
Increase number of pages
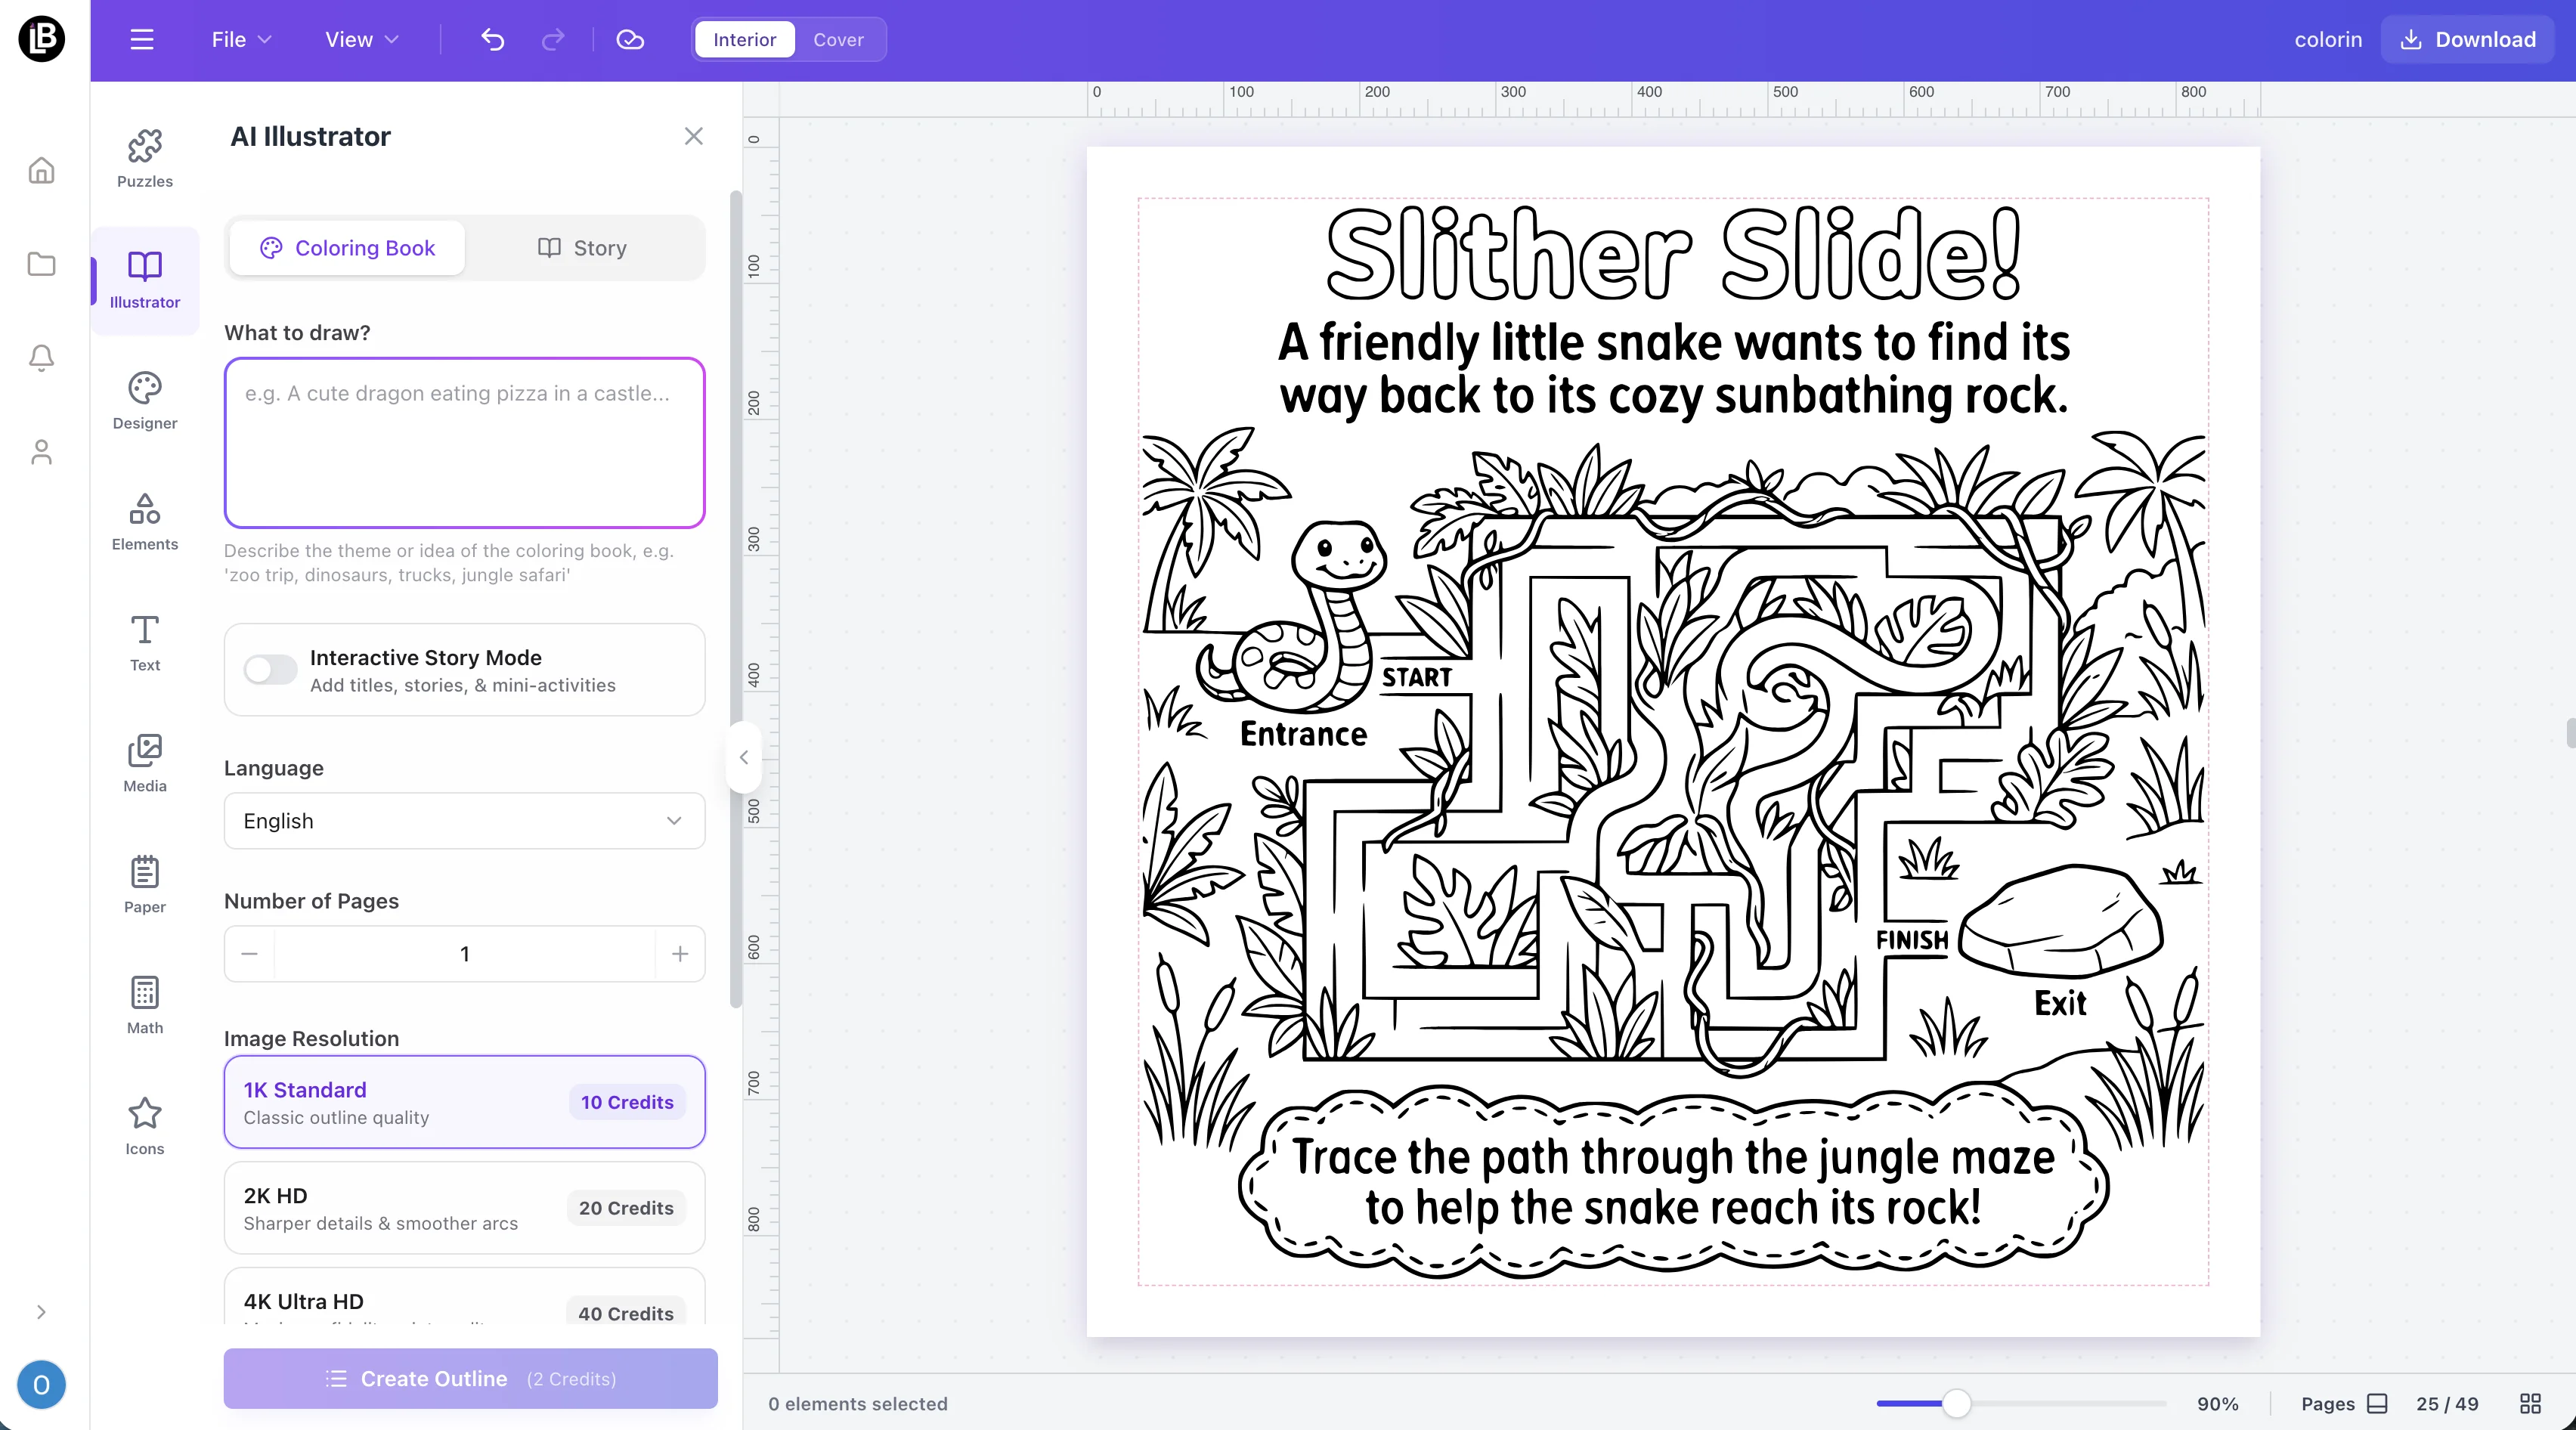(x=680, y=954)
